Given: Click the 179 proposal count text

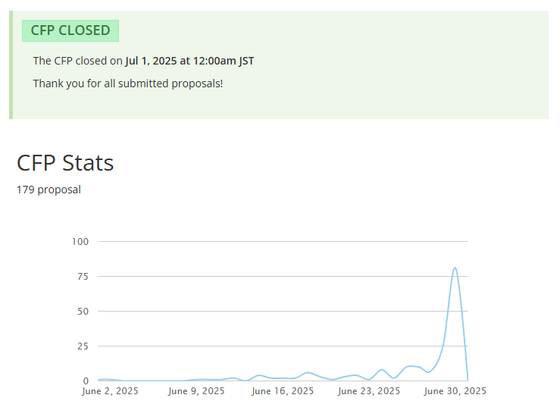Looking at the screenshot, I should point(49,190).
